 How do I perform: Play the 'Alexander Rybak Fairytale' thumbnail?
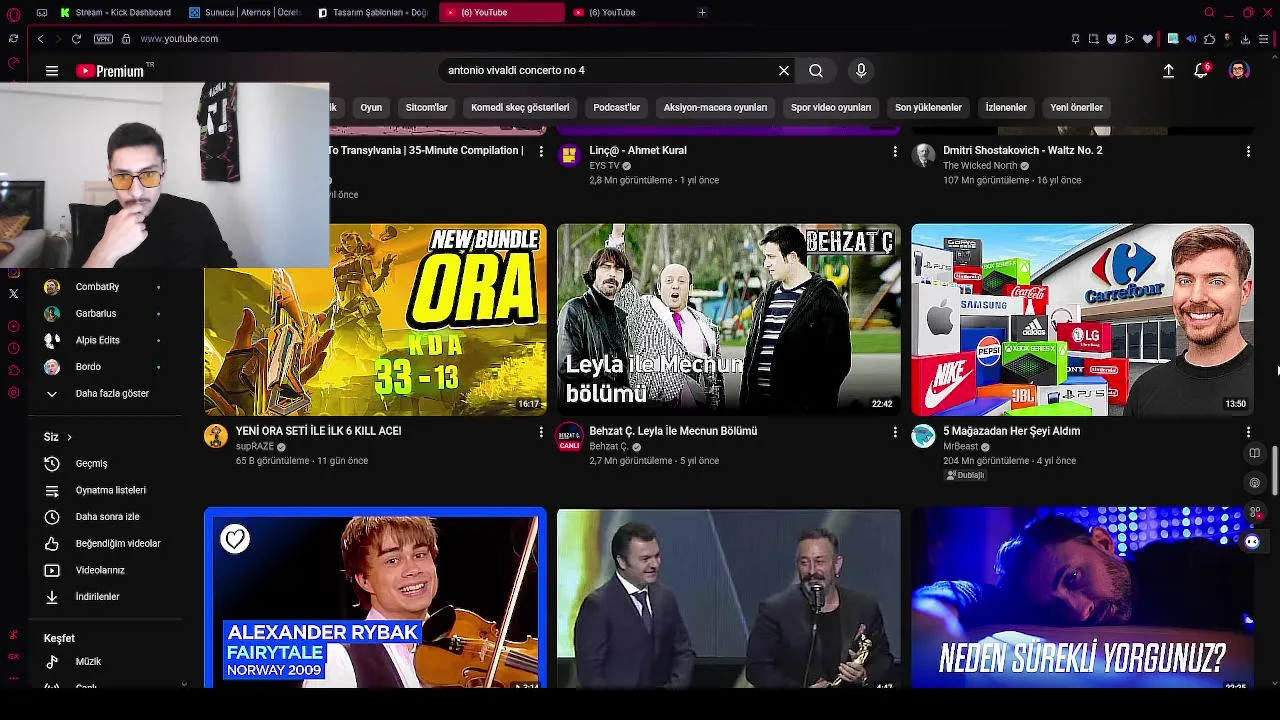[x=375, y=599]
